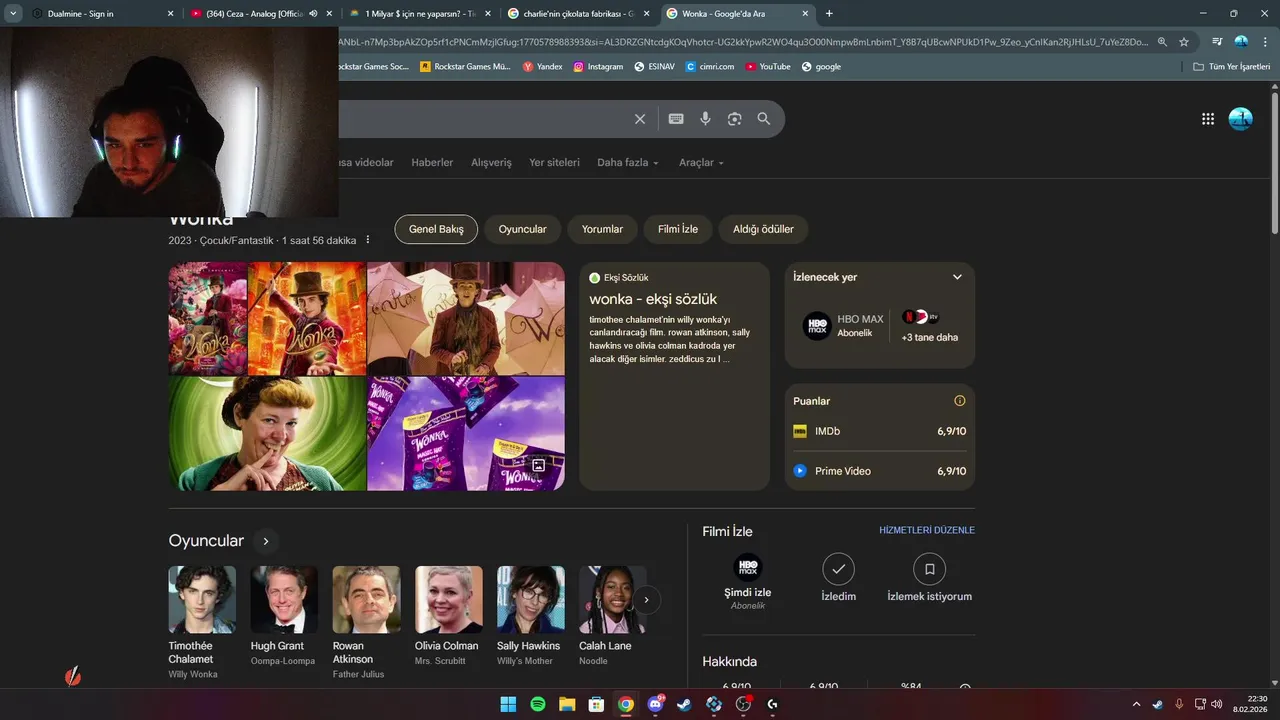
Task: Switch to charlie'nin çikolata fabrikası tab
Action: click(x=578, y=14)
